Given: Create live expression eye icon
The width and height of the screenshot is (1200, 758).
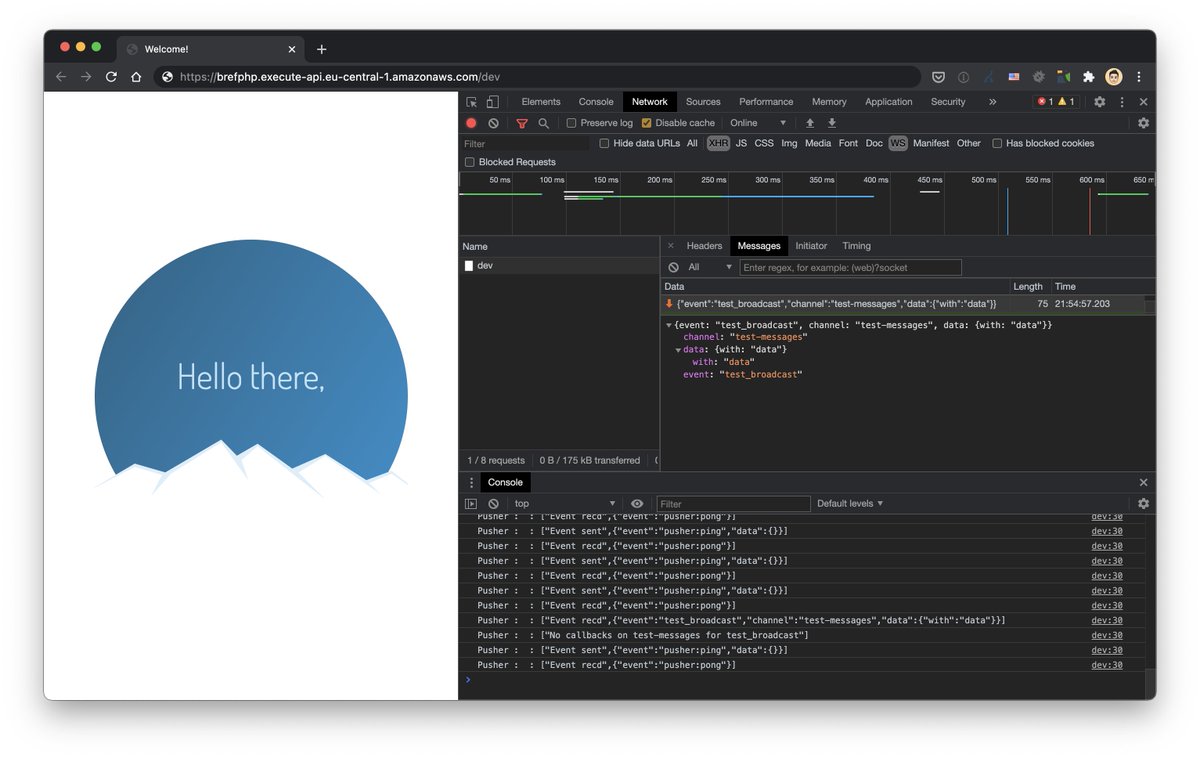Looking at the screenshot, I should (x=637, y=504).
